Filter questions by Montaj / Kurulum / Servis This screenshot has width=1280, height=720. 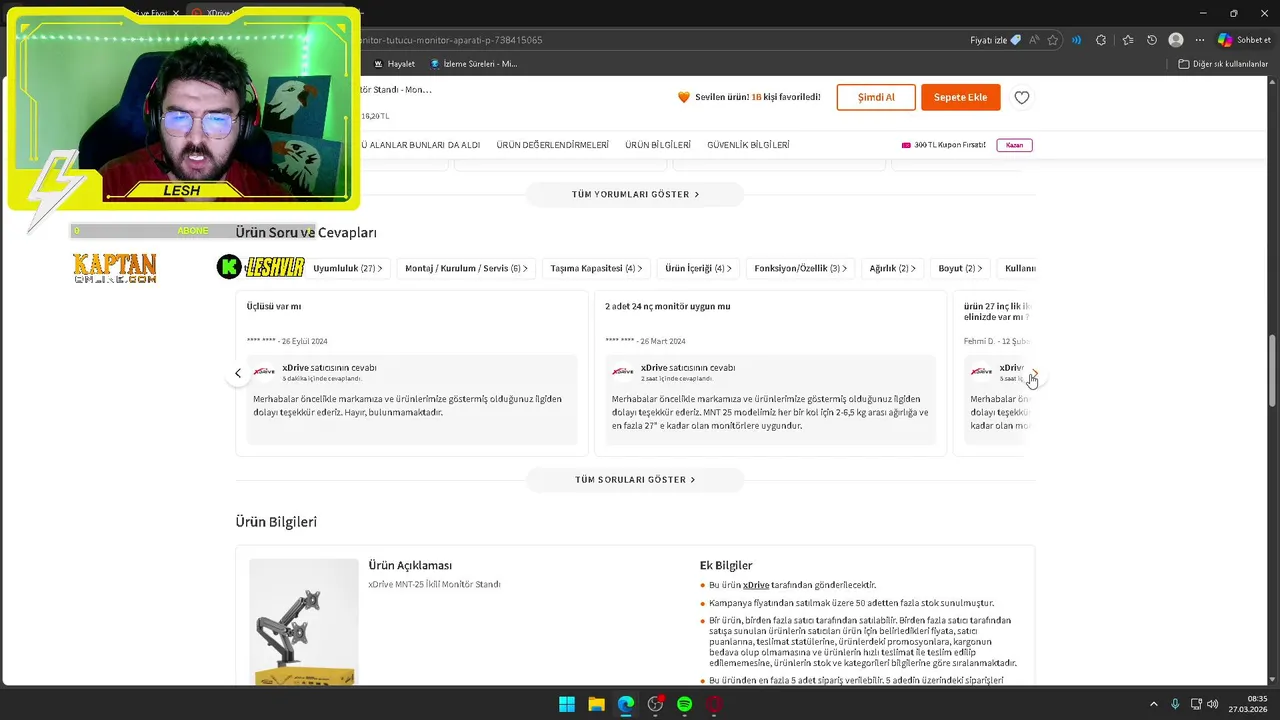click(x=467, y=268)
